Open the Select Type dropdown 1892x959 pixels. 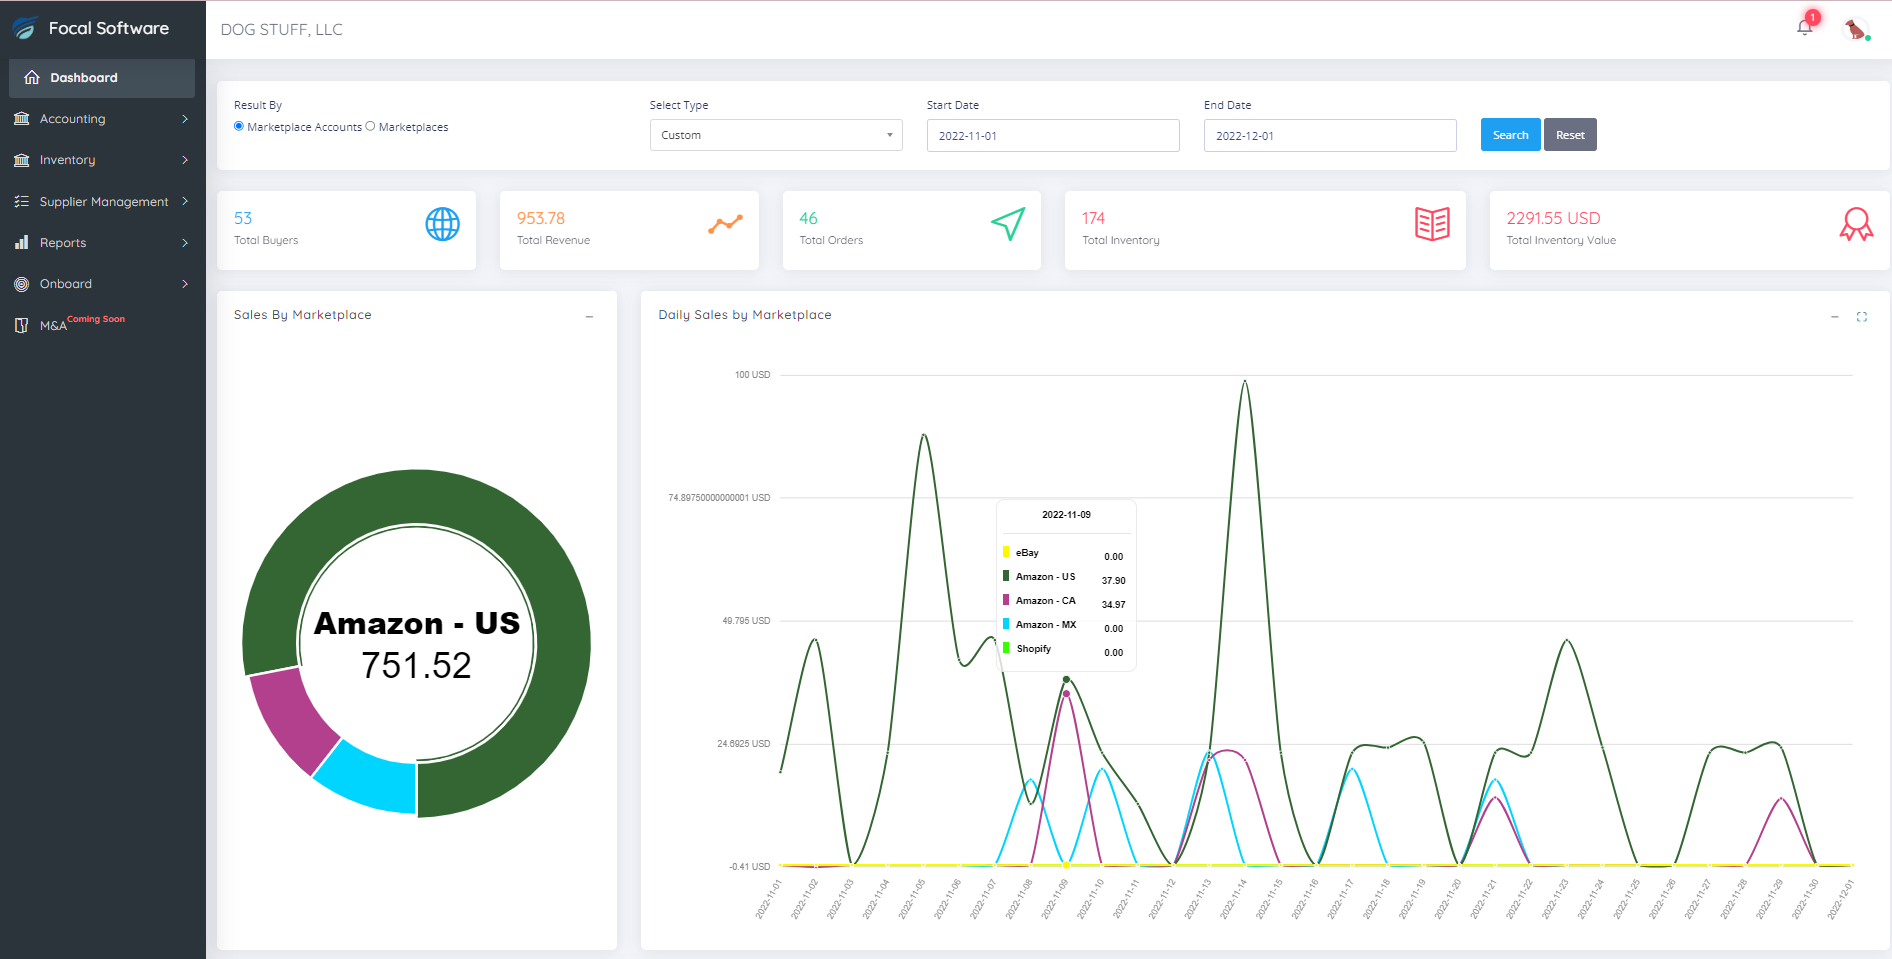click(775, 135)
